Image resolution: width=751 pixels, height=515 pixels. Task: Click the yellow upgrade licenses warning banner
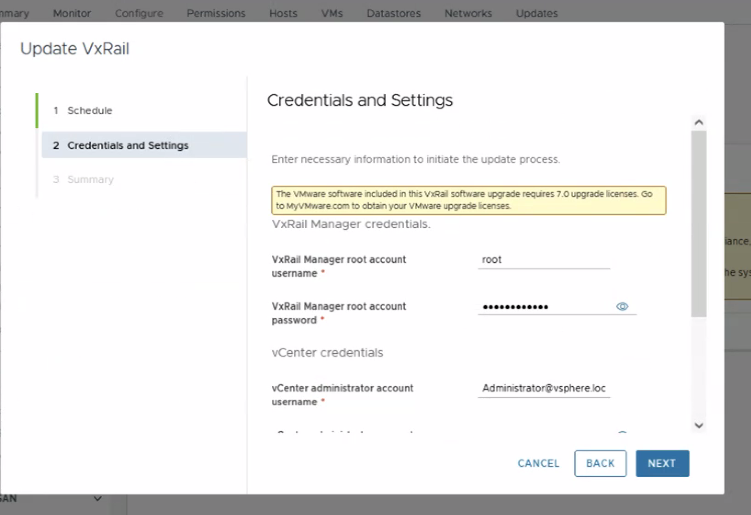pyautogui.click(x=468, y=200)
